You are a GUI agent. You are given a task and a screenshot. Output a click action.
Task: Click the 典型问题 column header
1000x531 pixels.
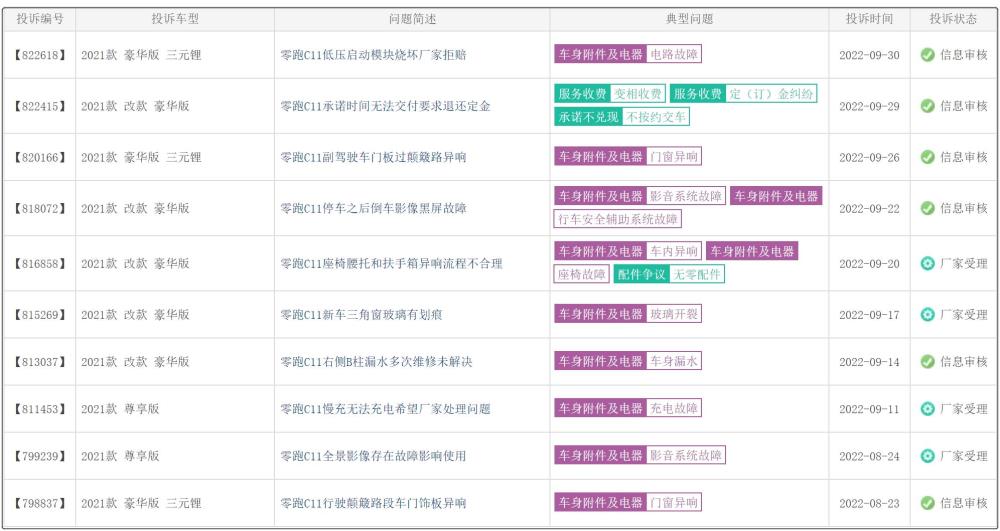689,19
